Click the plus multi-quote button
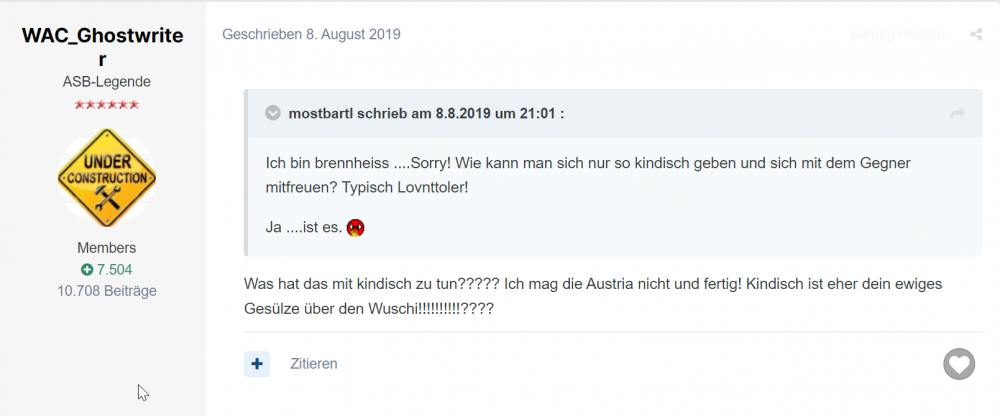This screenshot has width=1000, height=416. tap(257, 364)
